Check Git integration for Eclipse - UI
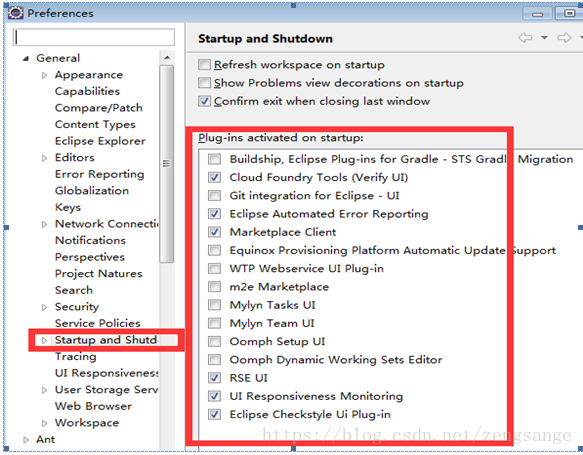583x455 pixels. tap(214, 196)
